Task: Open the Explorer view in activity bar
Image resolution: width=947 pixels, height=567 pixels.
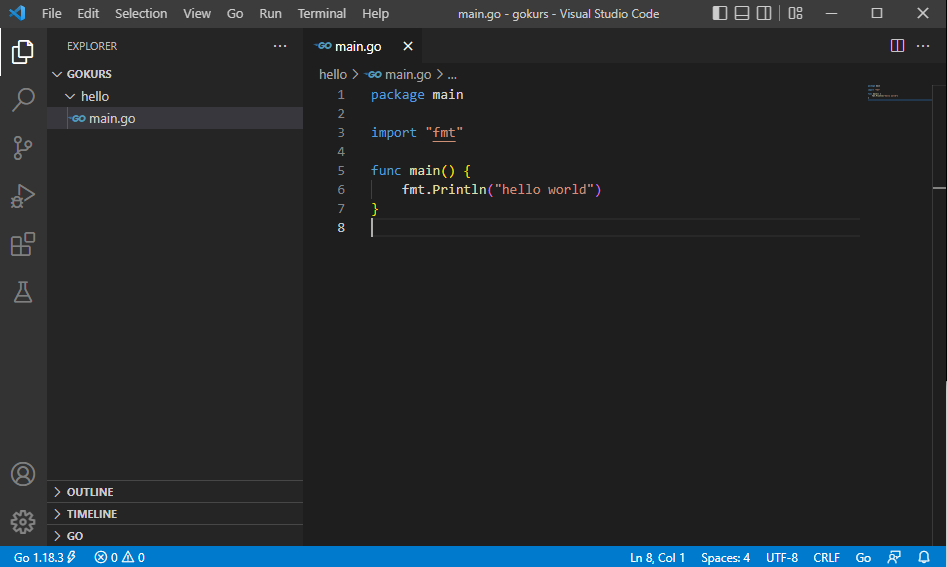Action: coord(23,52)
